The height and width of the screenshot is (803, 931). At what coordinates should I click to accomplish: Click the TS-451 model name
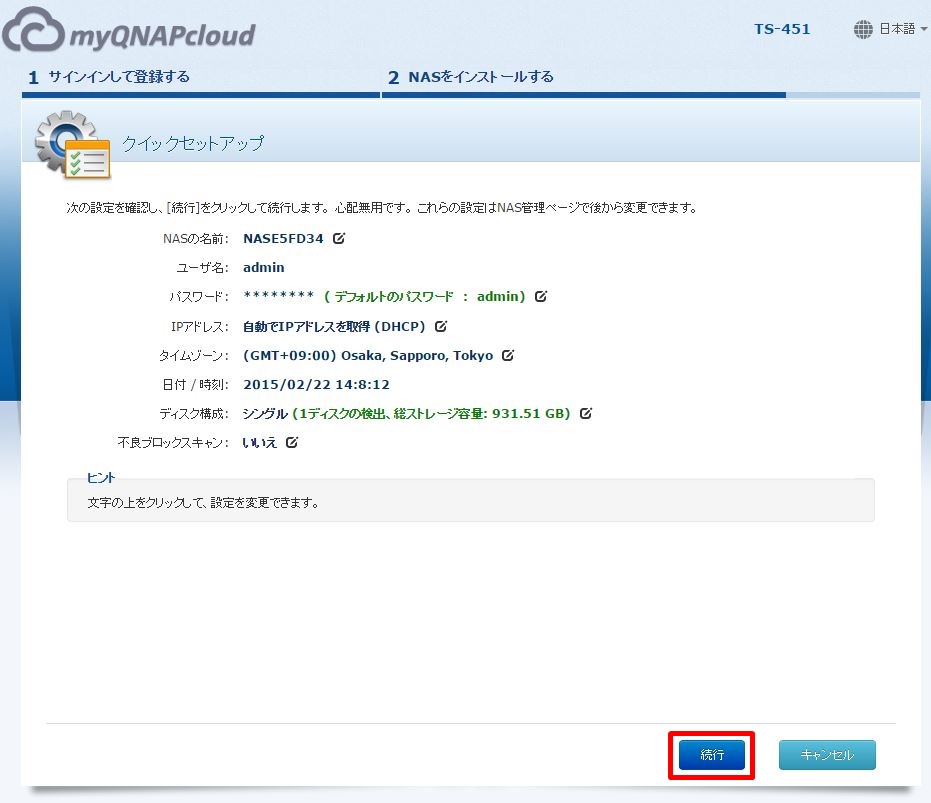[x=782, y=29]
